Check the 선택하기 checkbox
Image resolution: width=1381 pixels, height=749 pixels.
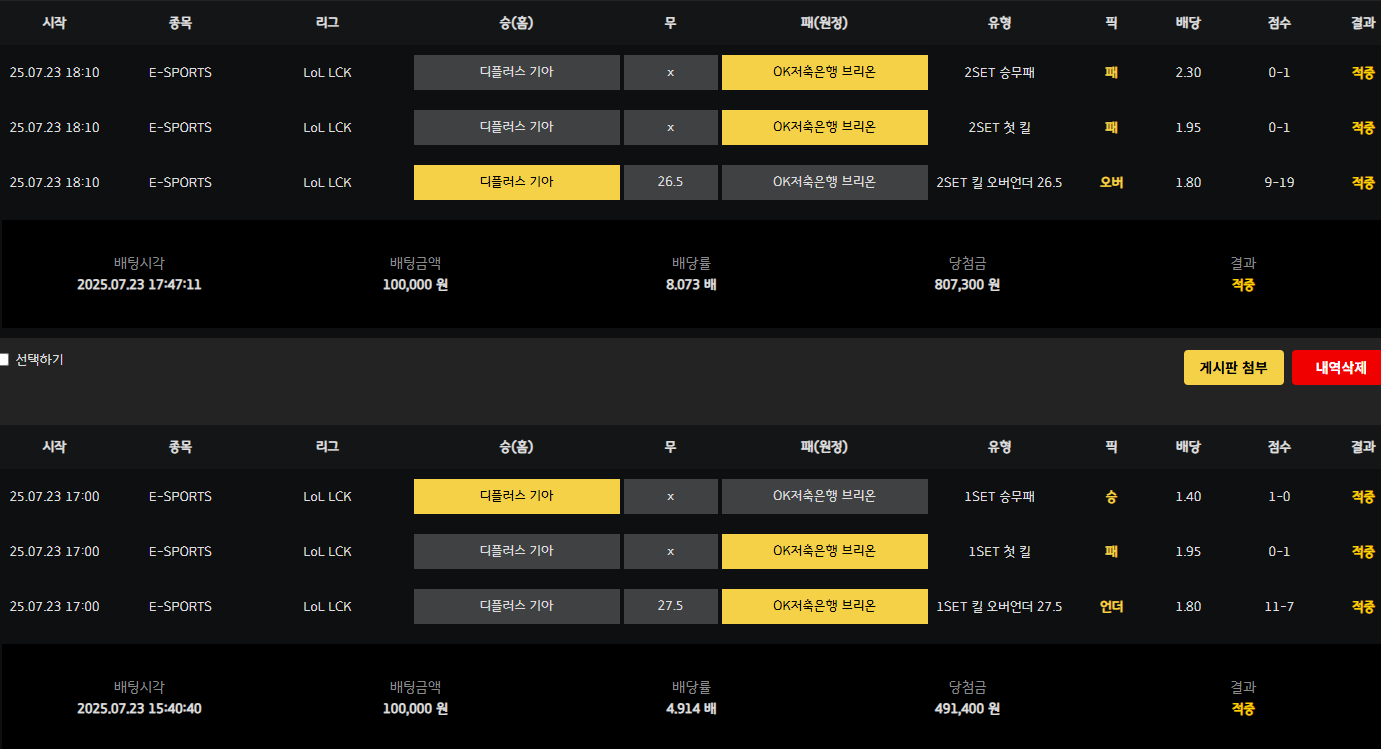(5, 360)
